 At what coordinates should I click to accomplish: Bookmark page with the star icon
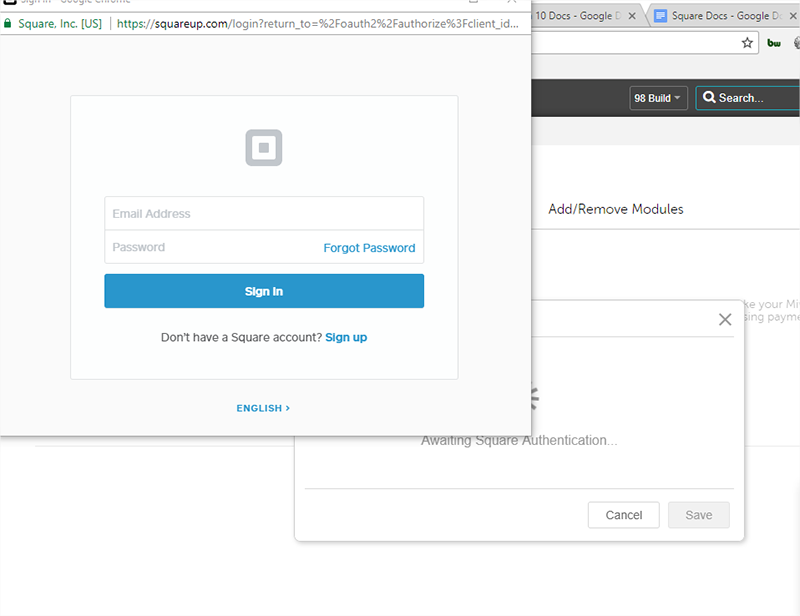[x=747, y=43]
